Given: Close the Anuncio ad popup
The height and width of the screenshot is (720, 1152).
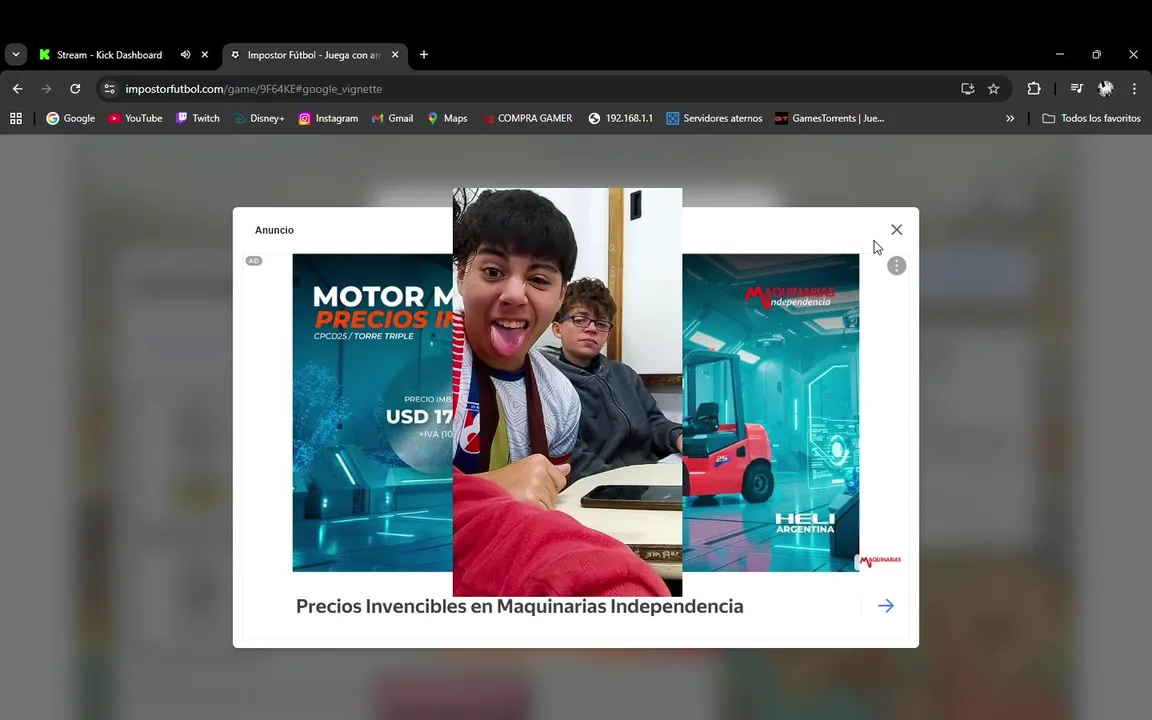Looking at the screenshot, I should [896, 230].
